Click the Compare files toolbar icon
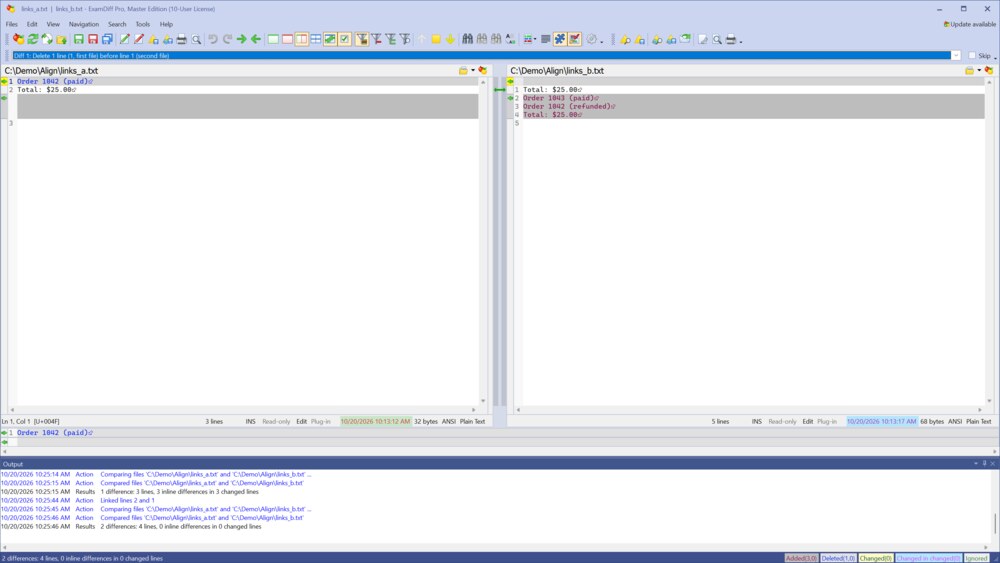 pos(18,40)
